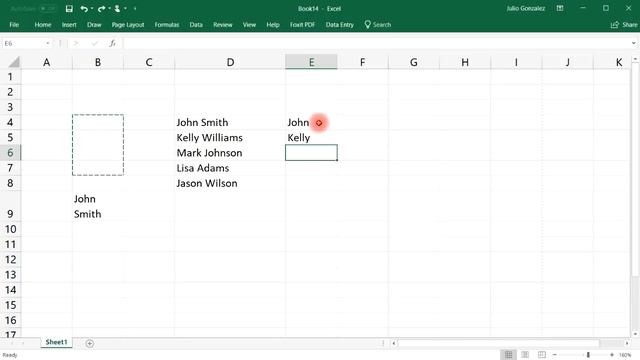The width and height of the screenshot is (640, 360).
Task: Open the Data Entry ribbon tab
Action: tap(340, 24)
